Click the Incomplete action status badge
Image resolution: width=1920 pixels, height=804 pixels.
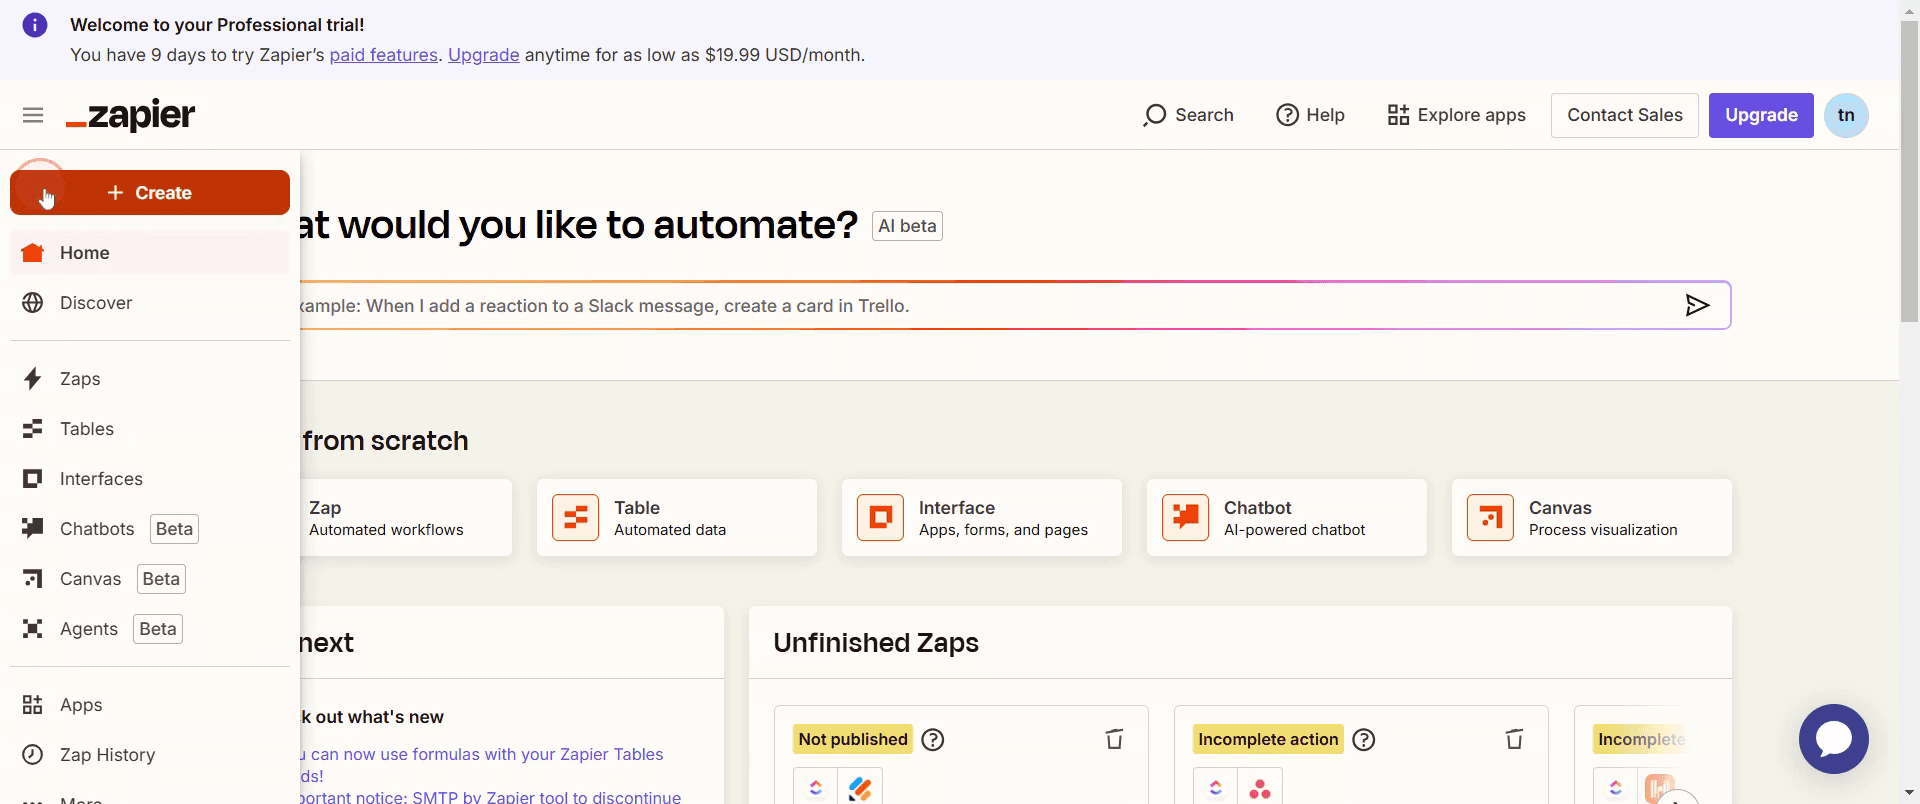[1268, 740]
